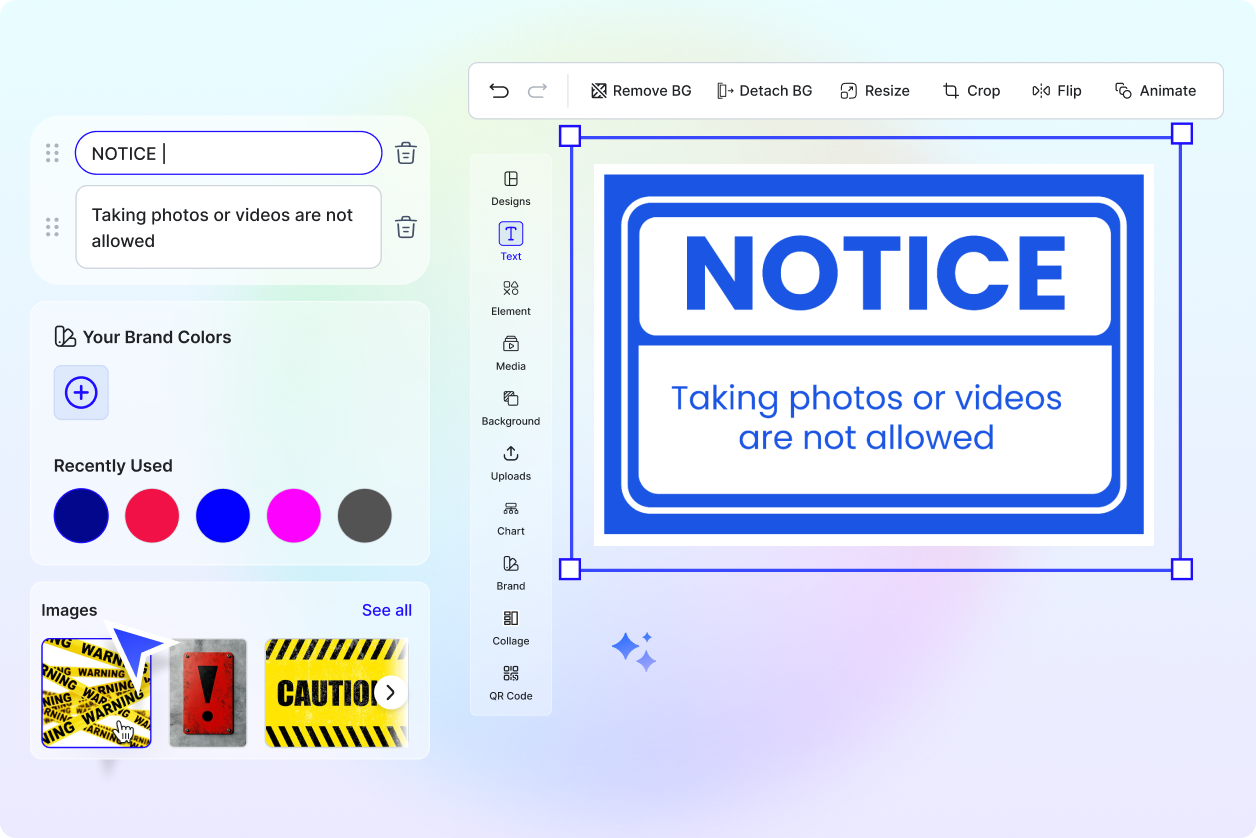Open the Collage tool
This screenshot has width=1256, height=838.
[511, 626]
